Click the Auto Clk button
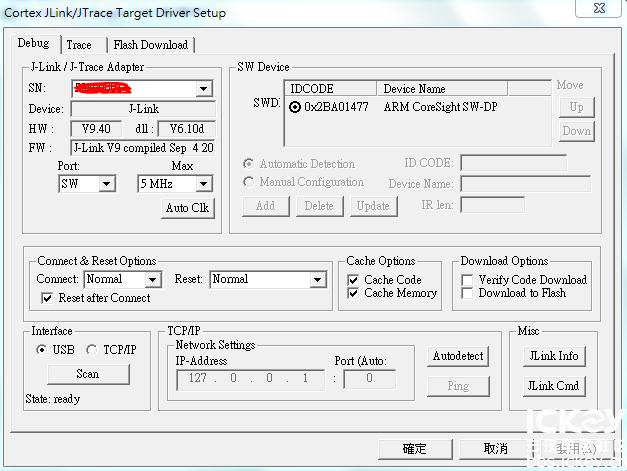 [188, 208]
